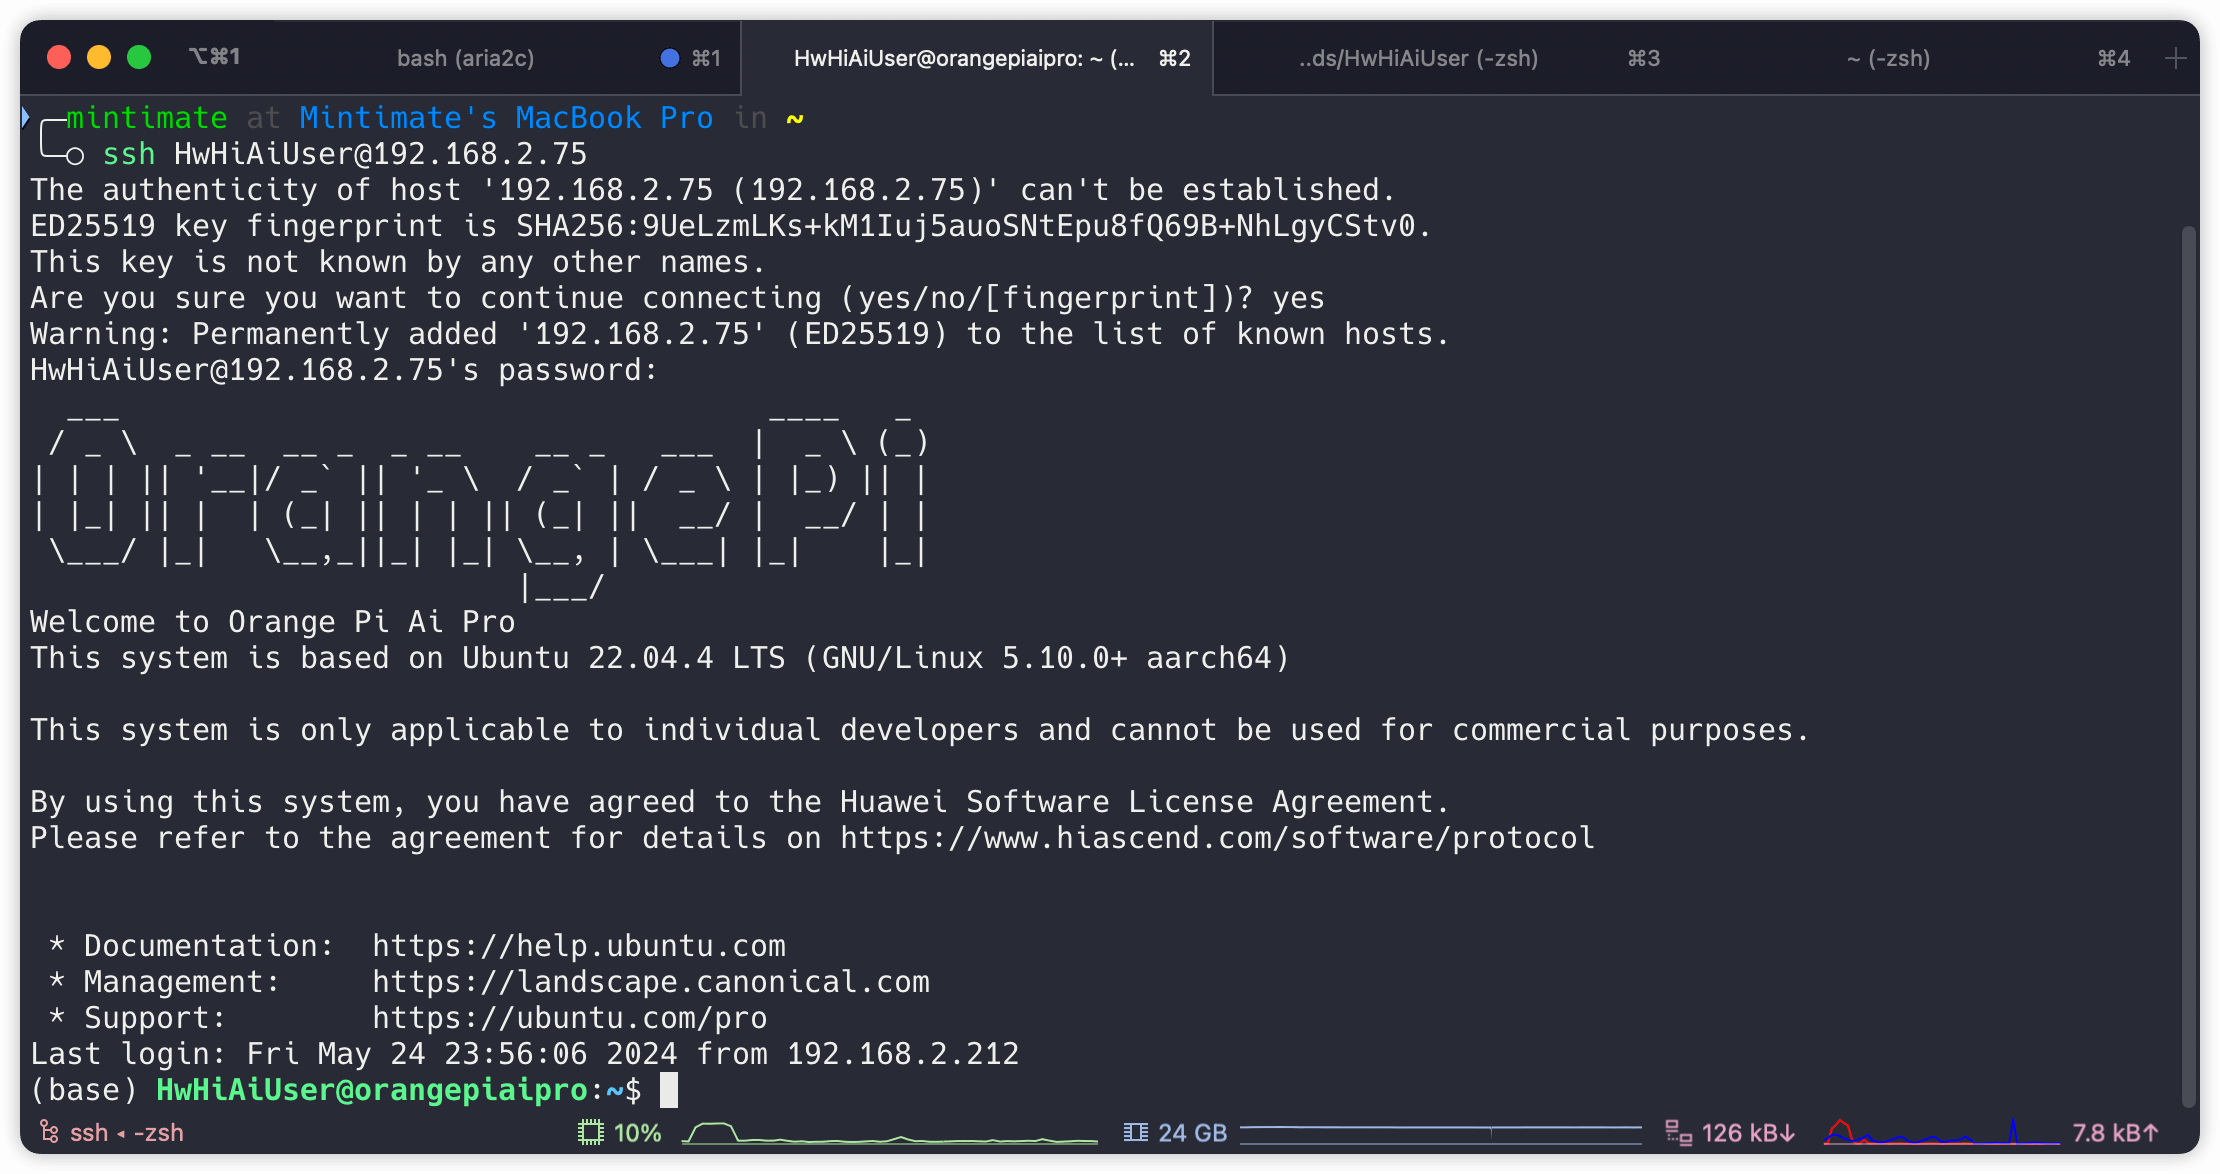
Task: Click the job tree icon beside ssh
Action: point(49,1132)
